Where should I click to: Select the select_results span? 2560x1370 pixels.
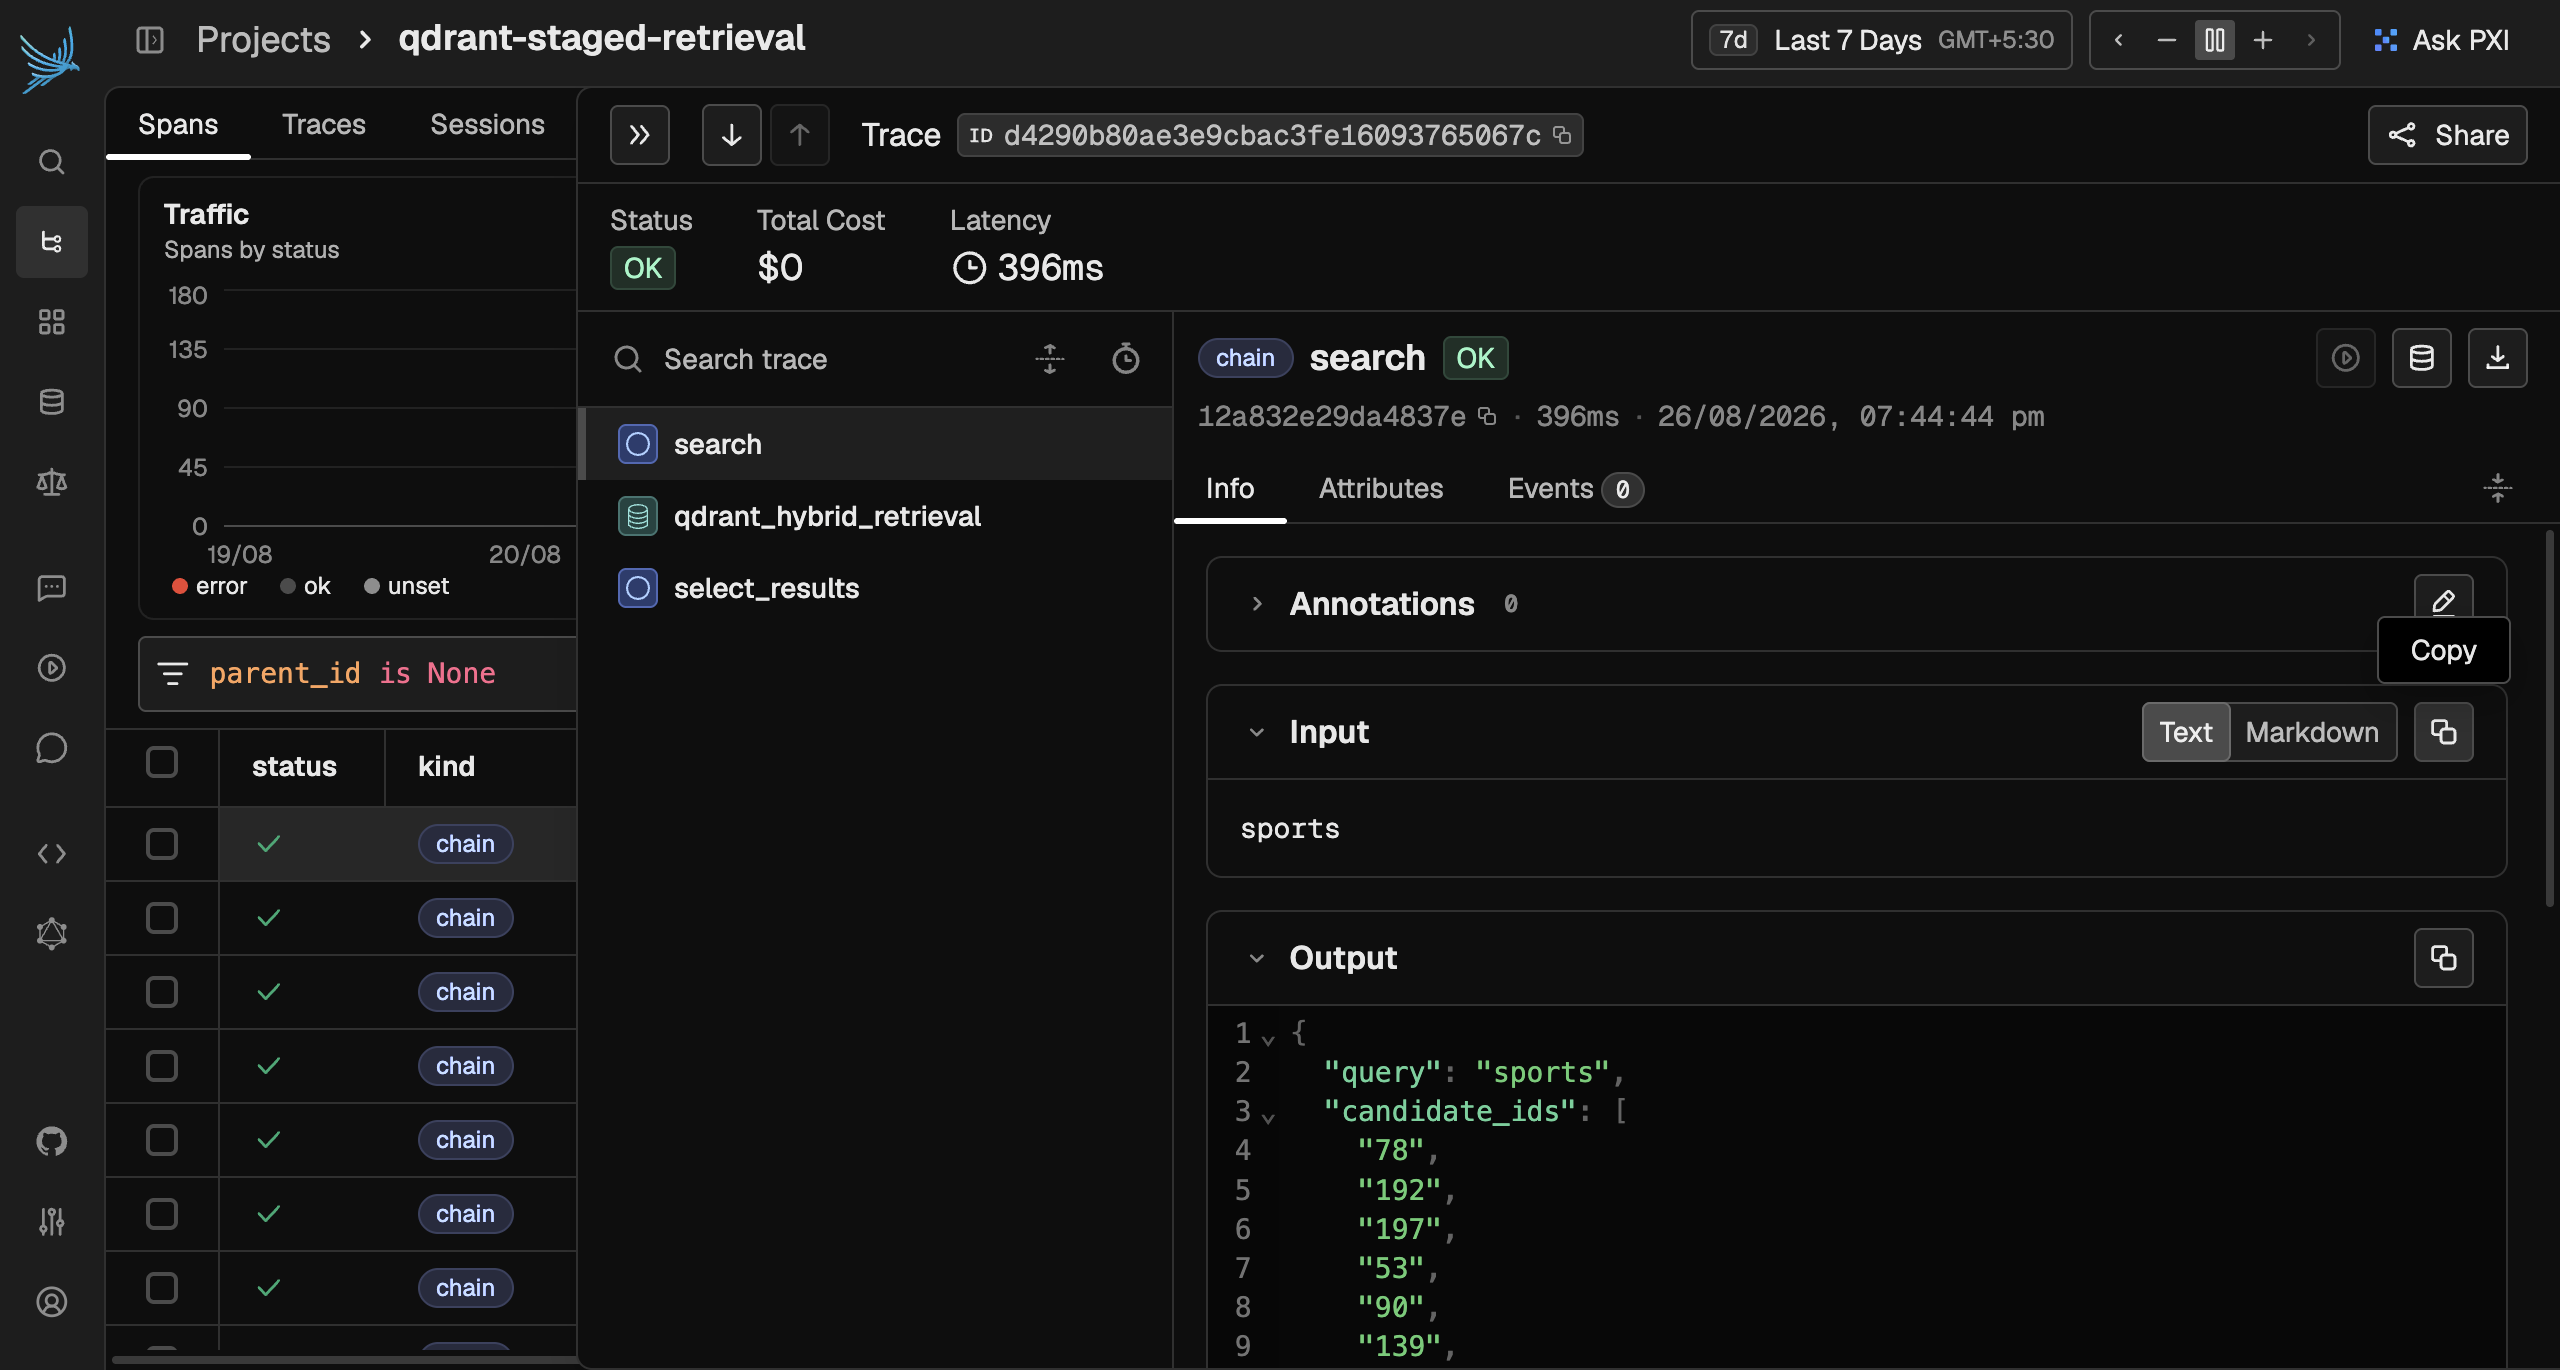click(x=875, y=588)
